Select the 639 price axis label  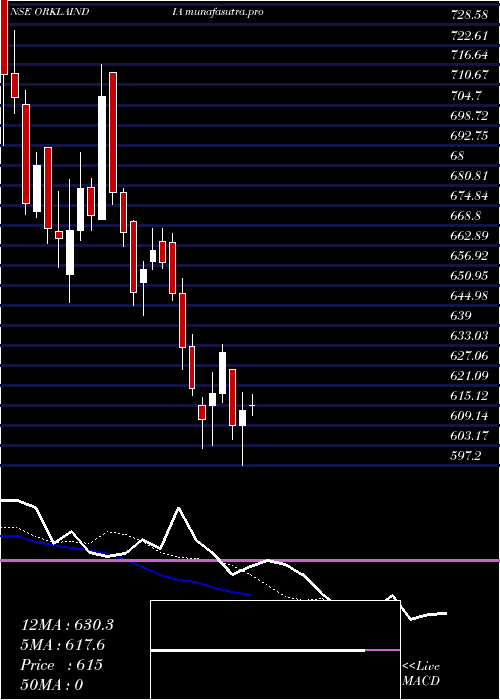[x=462, y=316]
